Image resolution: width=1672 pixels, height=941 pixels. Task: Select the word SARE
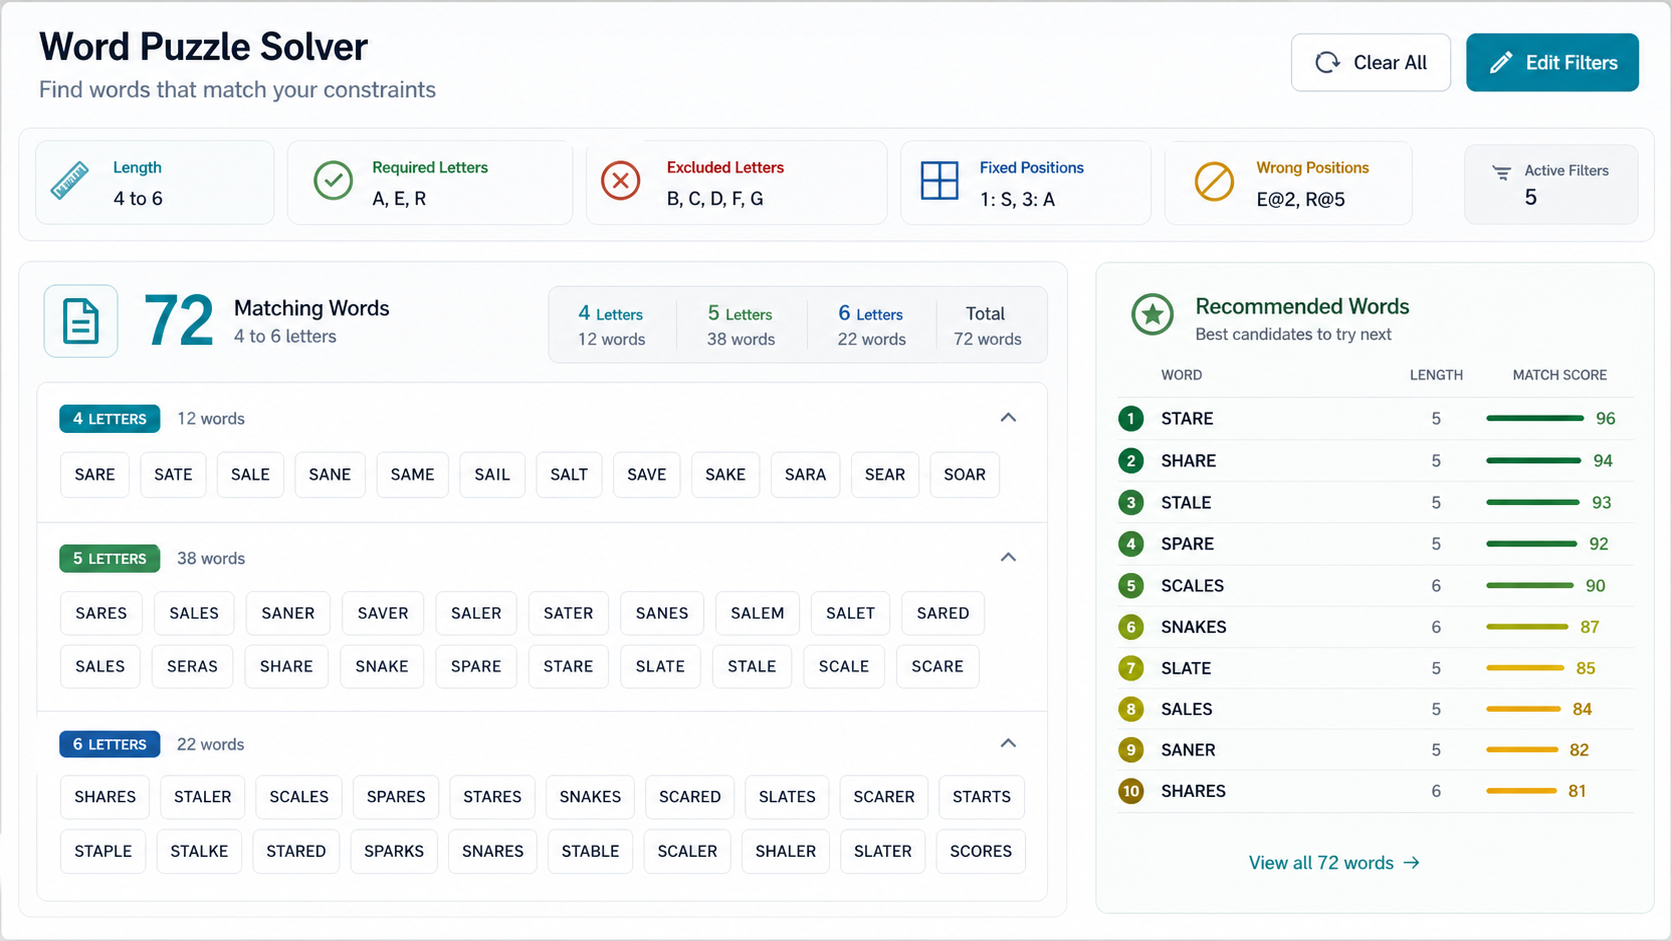(x=95, y=475)
